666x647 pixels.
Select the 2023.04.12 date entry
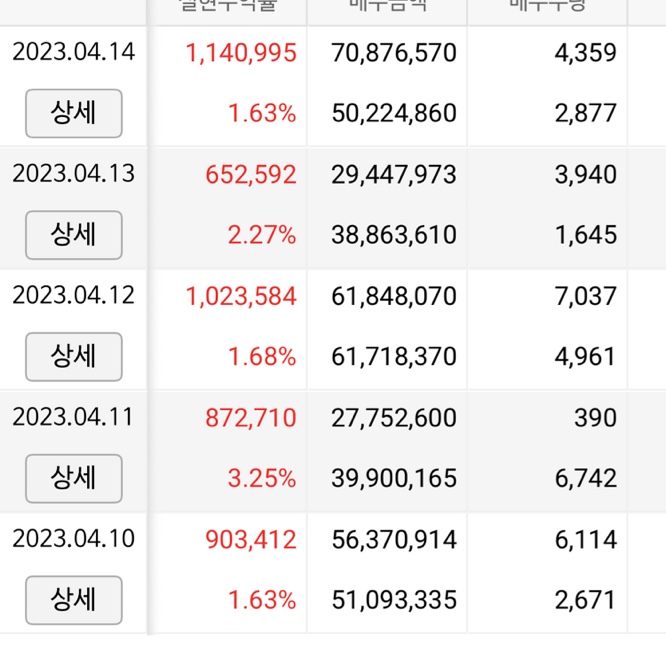click(73, 296)
